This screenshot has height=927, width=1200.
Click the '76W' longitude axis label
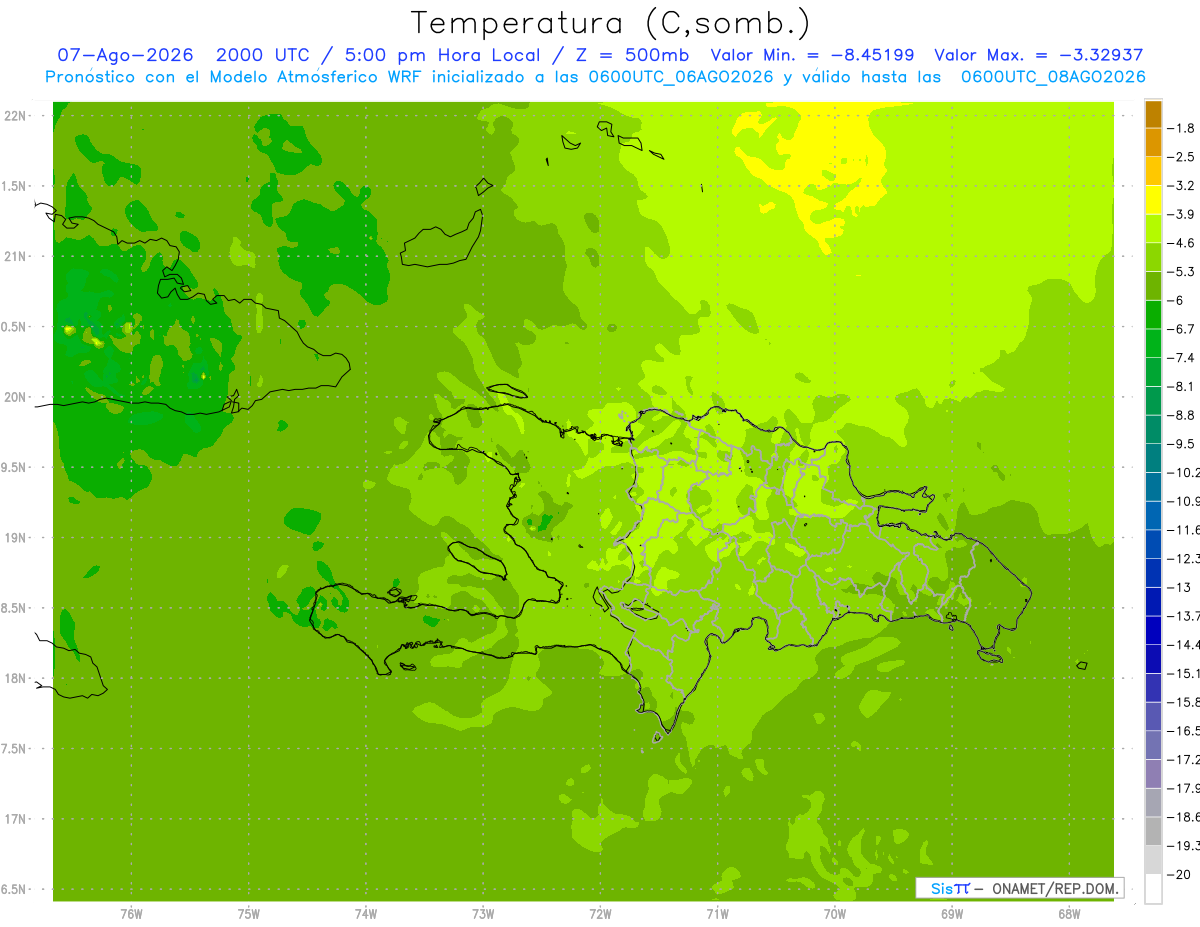[x=131, y=913]
